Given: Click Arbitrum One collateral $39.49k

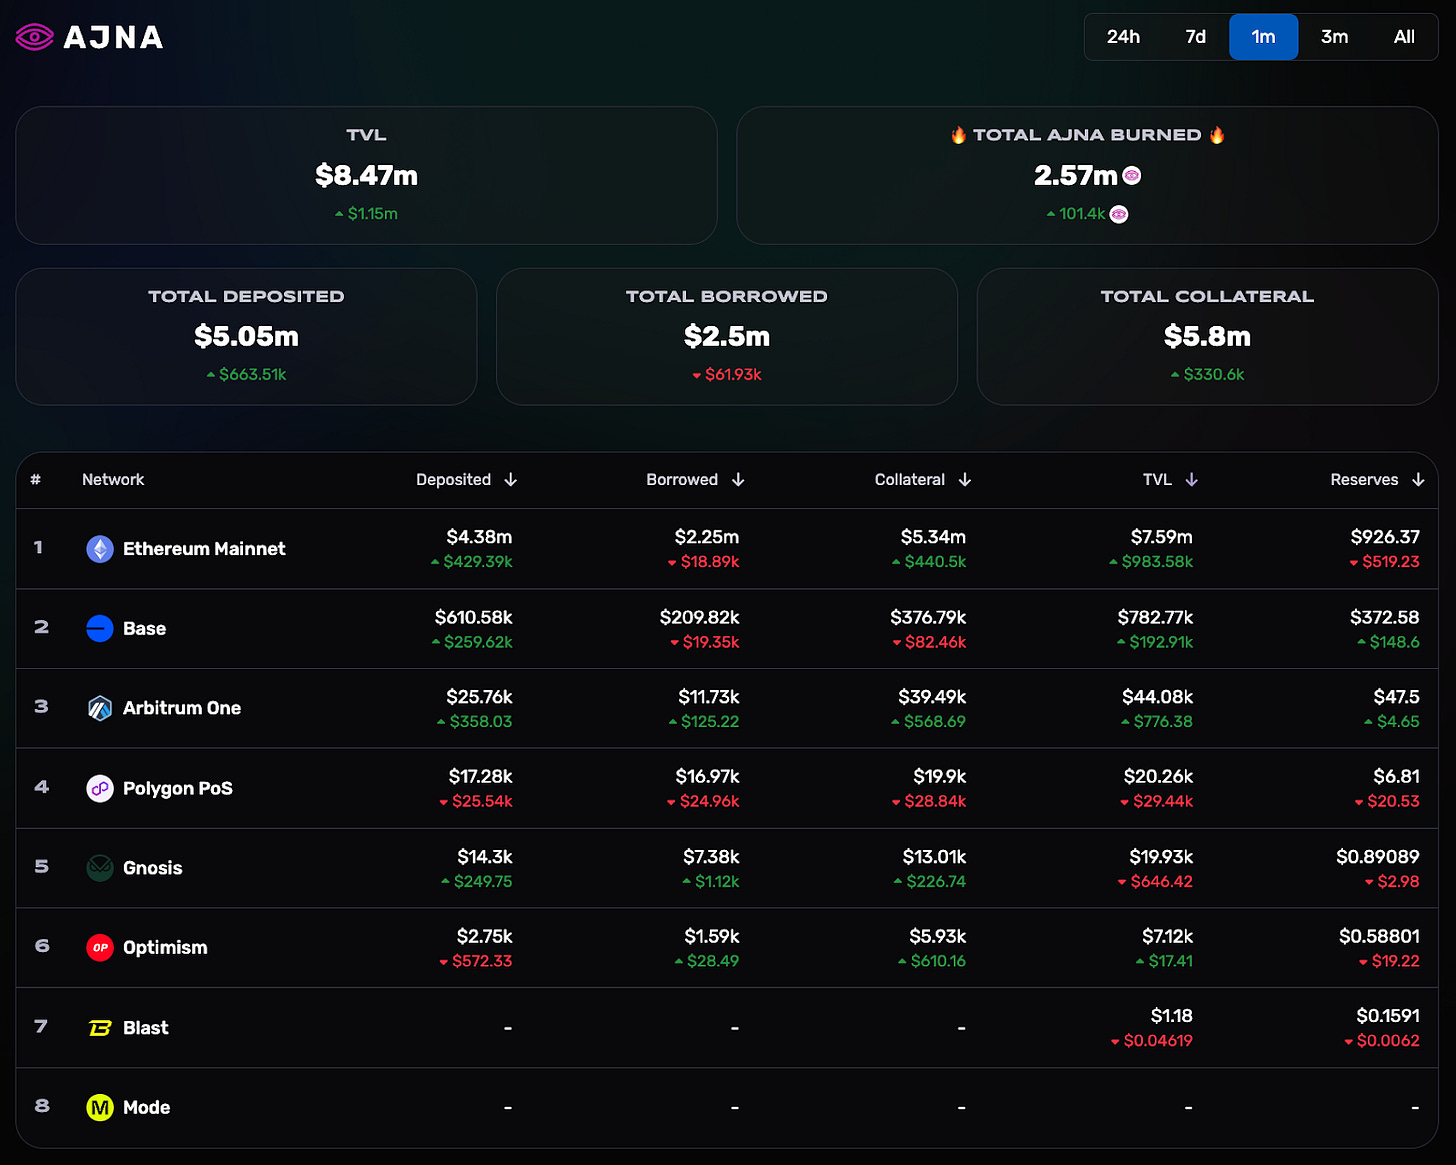Looking at the screenshot, I should click(932, 697).
